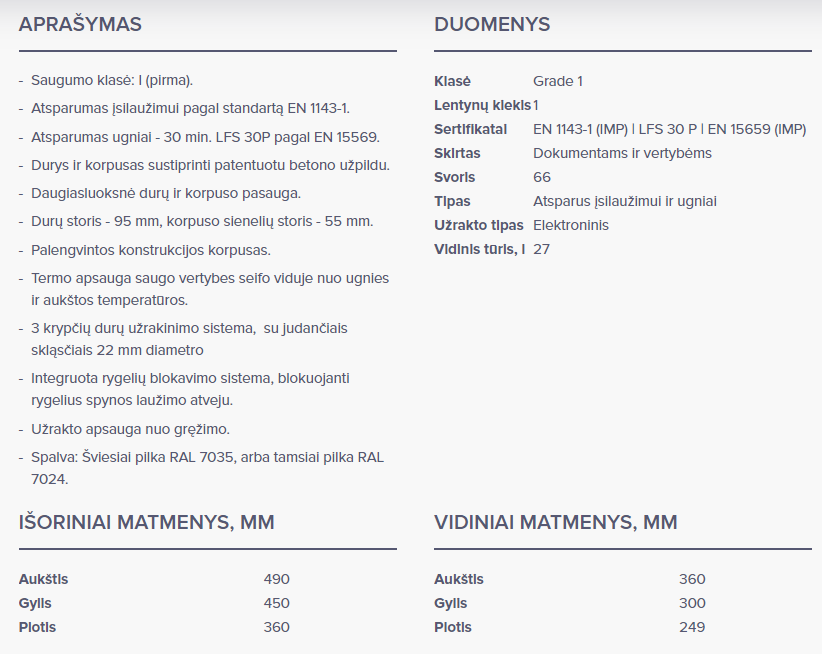822x654 pixels.
Task: Click the 'Sertifikatai' label
Action: point(470,129)
